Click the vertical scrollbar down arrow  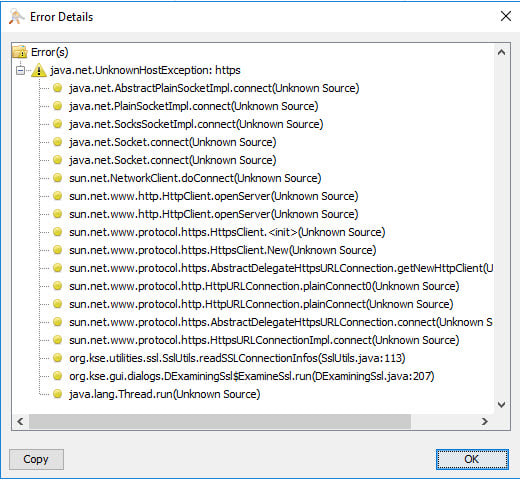pos(501,405)
